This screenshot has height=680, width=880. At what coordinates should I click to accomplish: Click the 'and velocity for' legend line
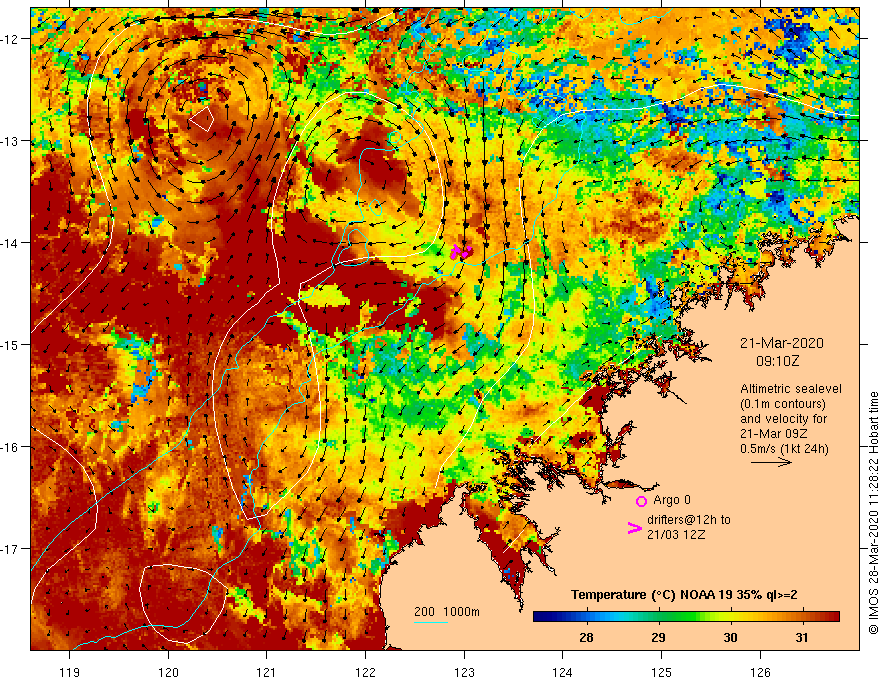pos(783,419)
